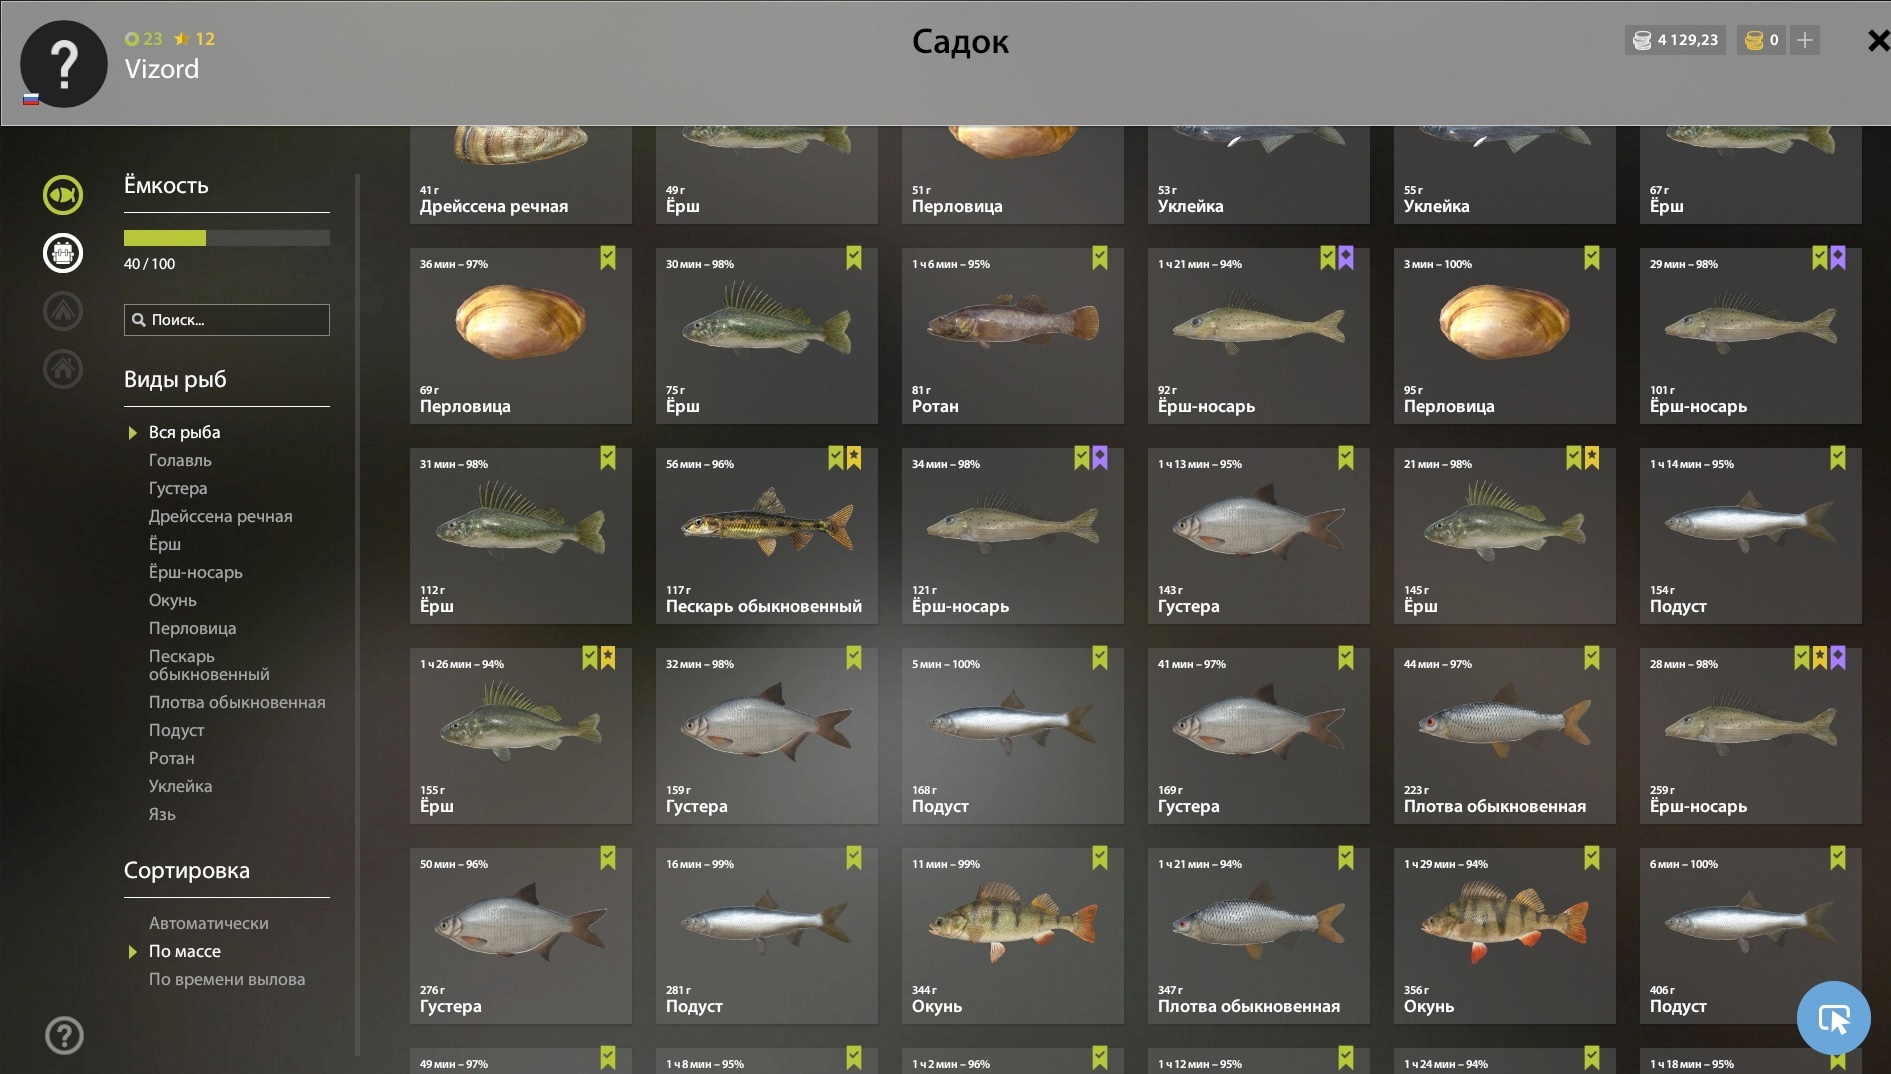This screenshot has height=1074, width=1891.
Task: Click the home storage sidebar icon
Action: pyautogui.click(x=62, y=369)
